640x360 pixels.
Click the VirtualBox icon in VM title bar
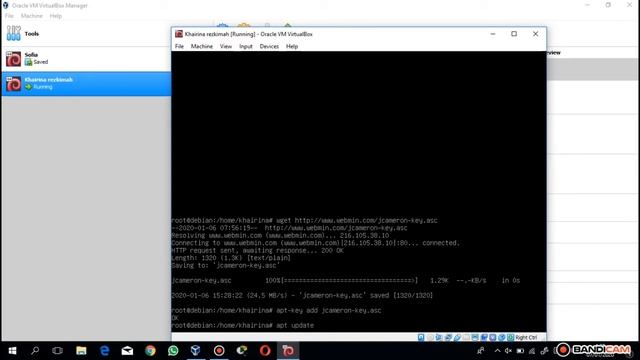(x=179, y=34)
